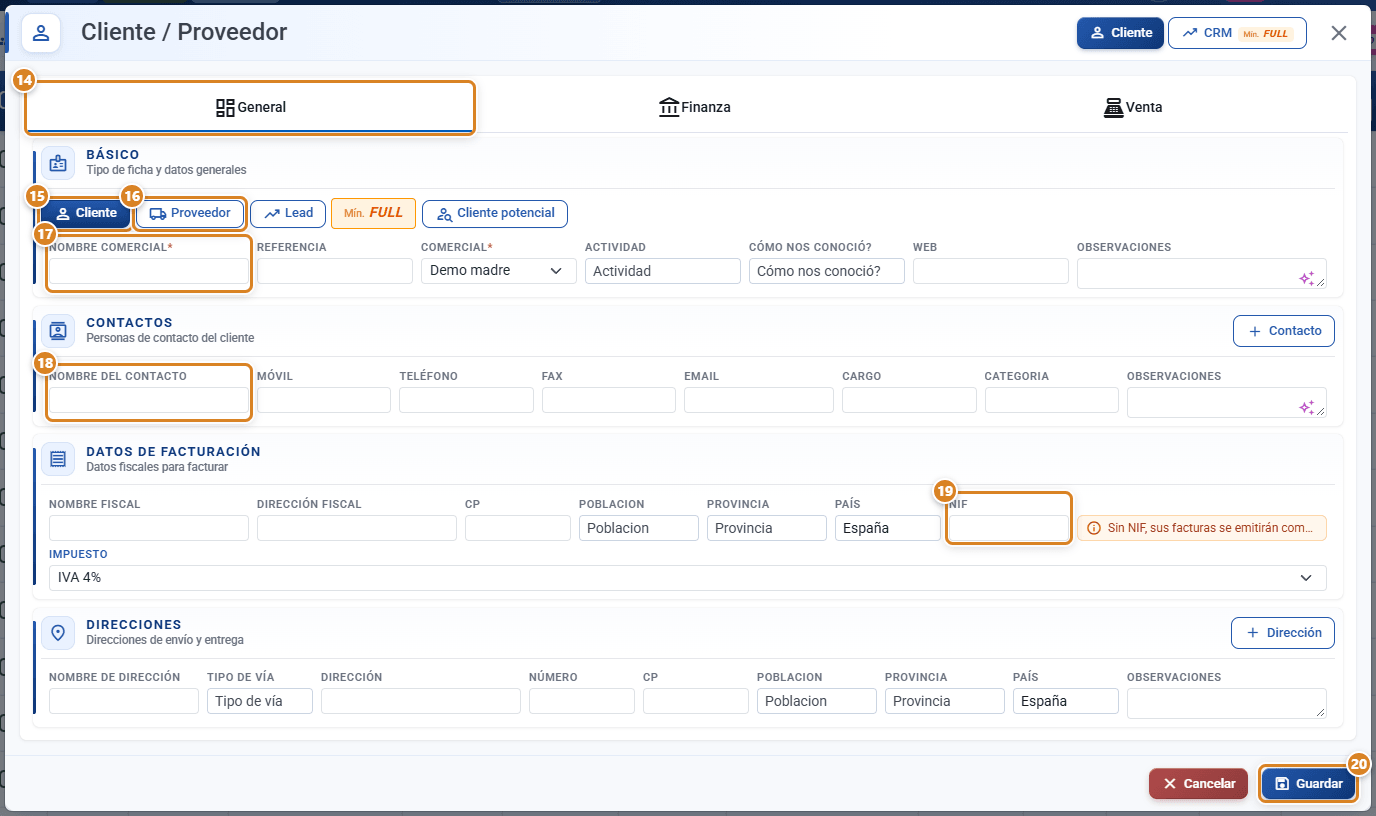Viewport: 1376px width, 816px height.
Task: Focus the Nombre comercial field
Action: point(149,271)
